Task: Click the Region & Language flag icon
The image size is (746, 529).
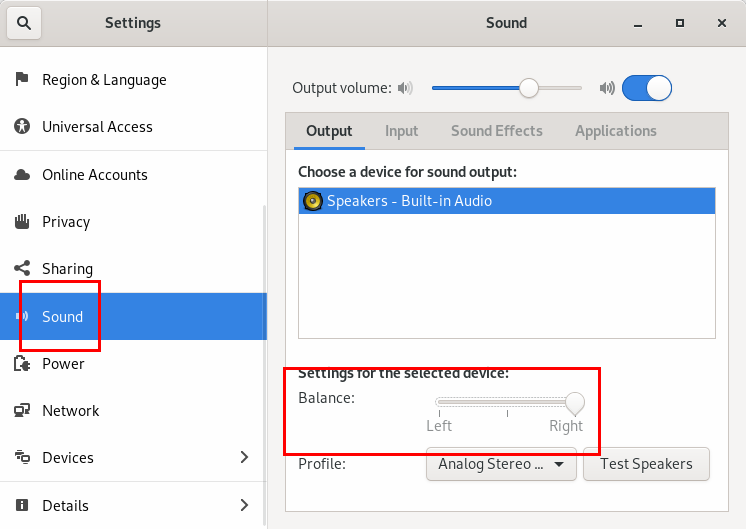Action: 22,80
